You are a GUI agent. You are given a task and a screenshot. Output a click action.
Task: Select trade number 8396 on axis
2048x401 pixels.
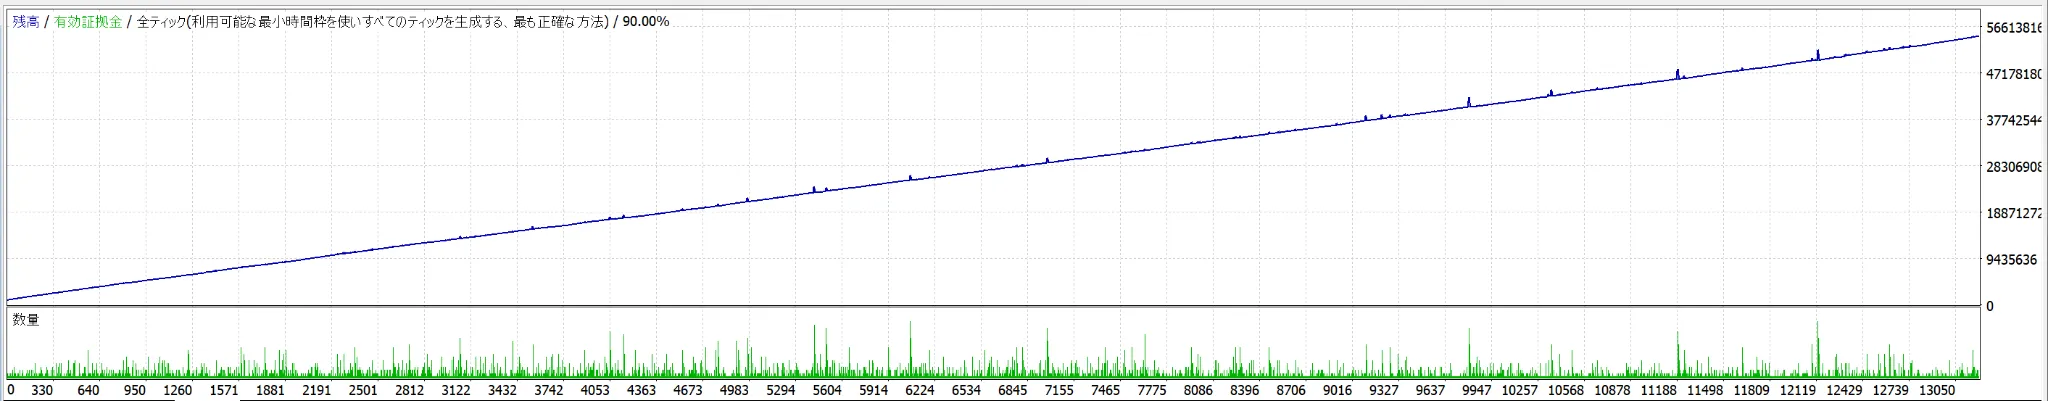1244,390
